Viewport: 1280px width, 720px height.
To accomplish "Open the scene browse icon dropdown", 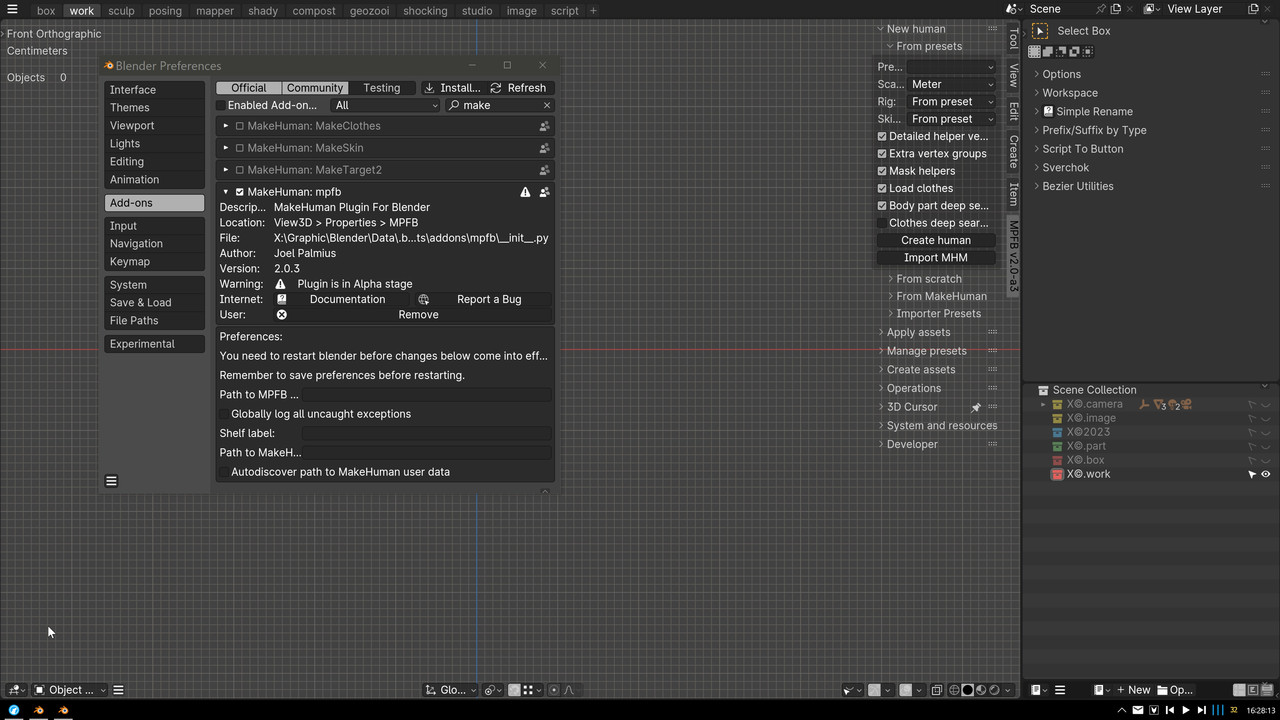I will 1014,9.
